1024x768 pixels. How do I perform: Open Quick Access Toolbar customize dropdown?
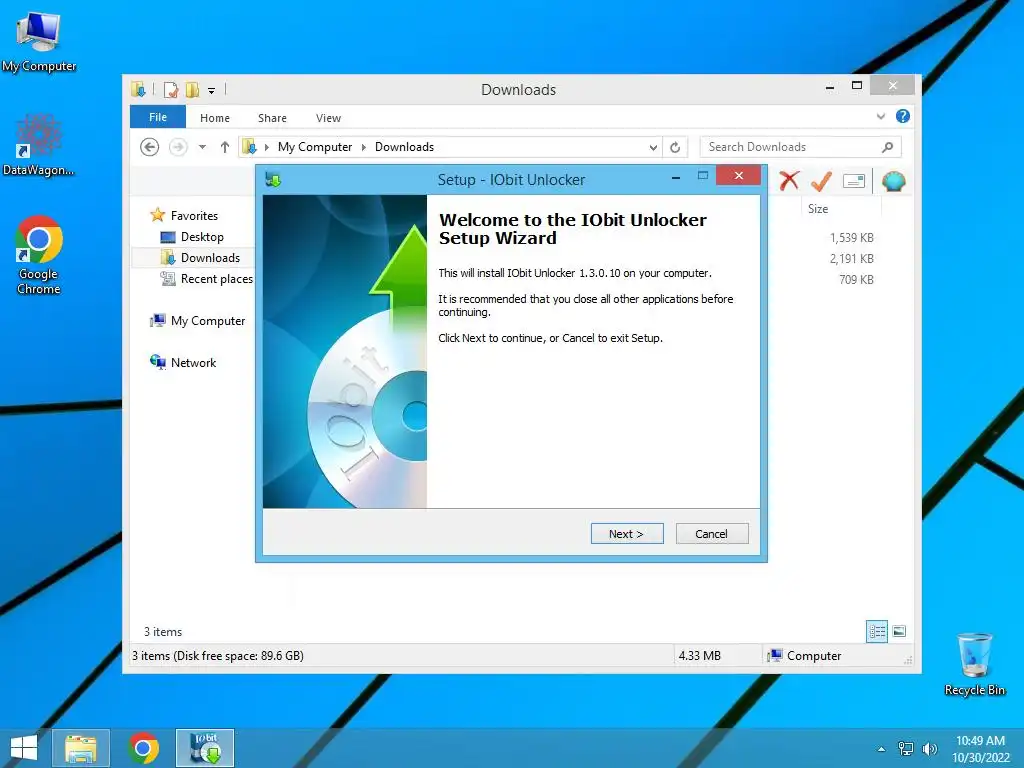pos(212,91)
